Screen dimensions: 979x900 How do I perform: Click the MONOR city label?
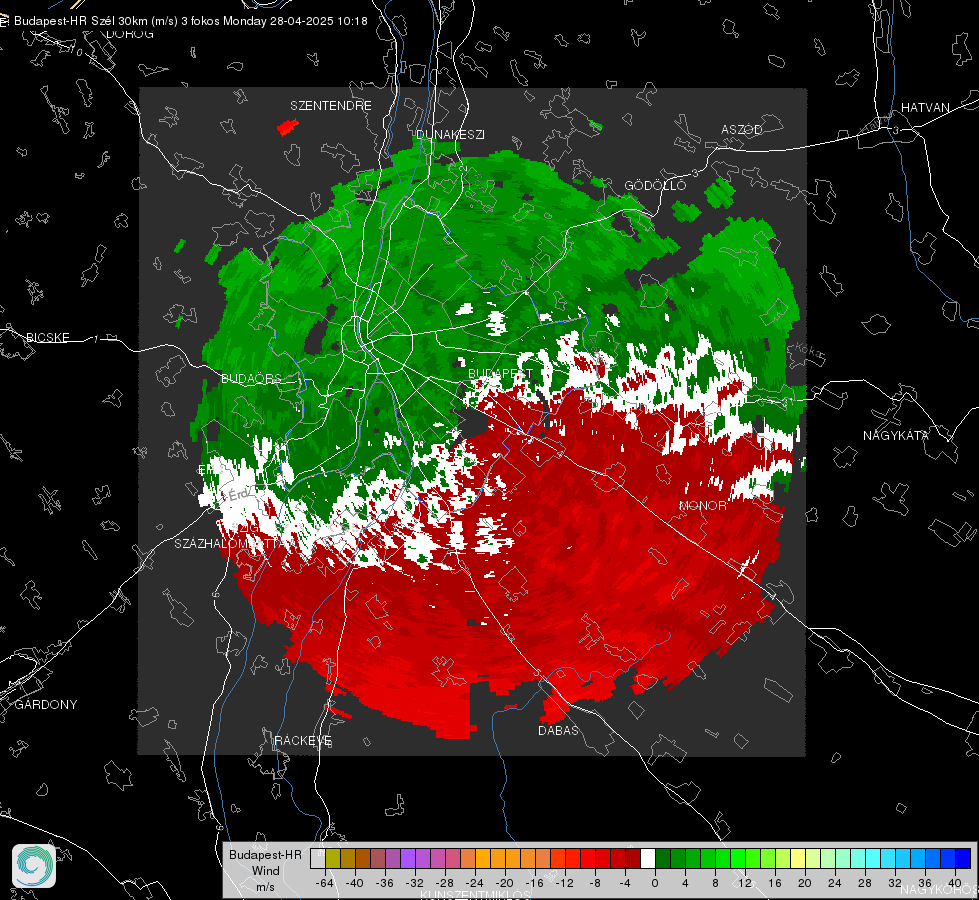tap(703, 505)
